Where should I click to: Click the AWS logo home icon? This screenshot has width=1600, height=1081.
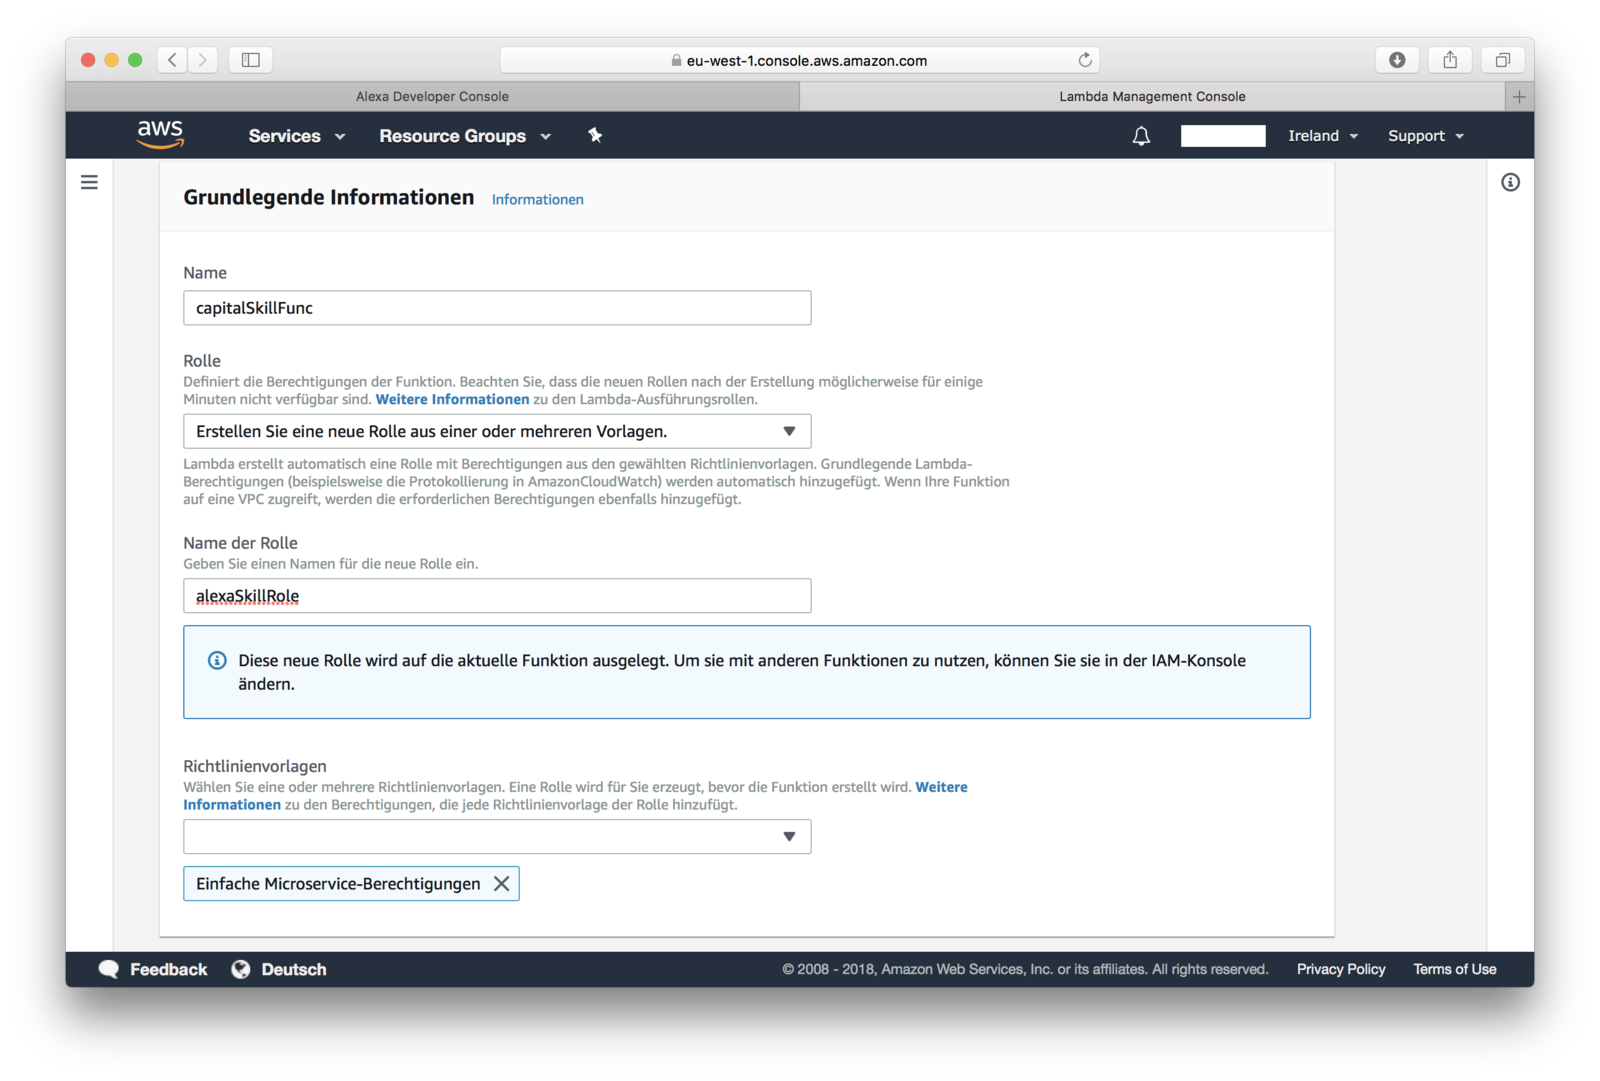[x=160, y=135]
